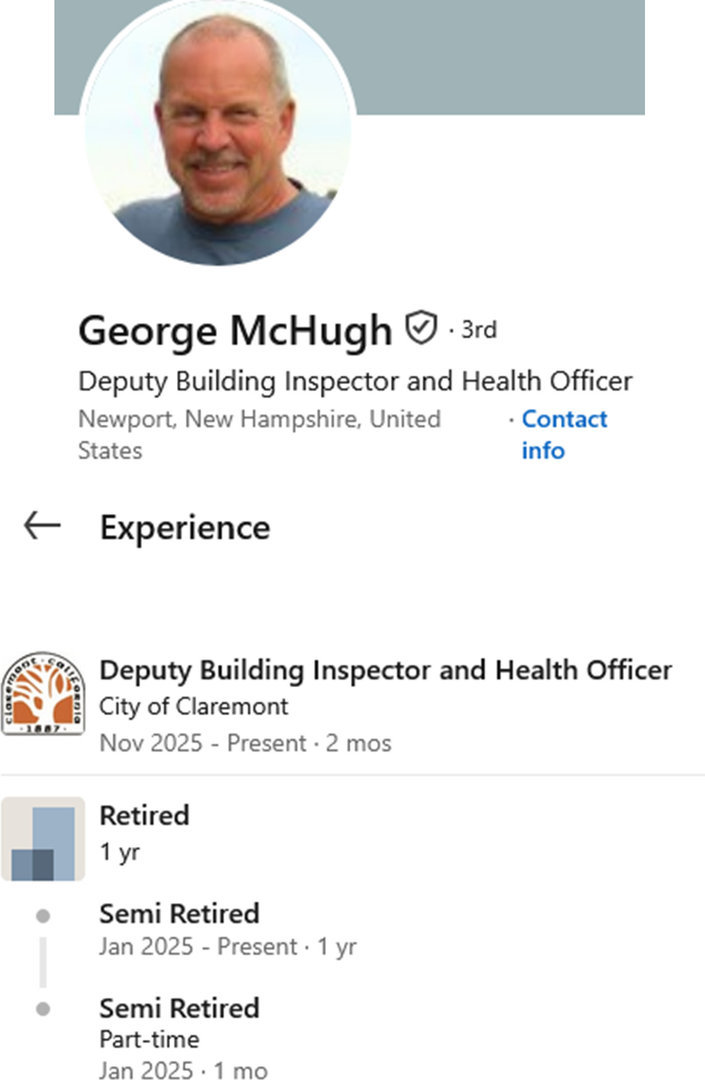705x1080 pixels.
Task: Click the verification shield badge next to the name
Action: pyautogui.click(x=421, y=327)
